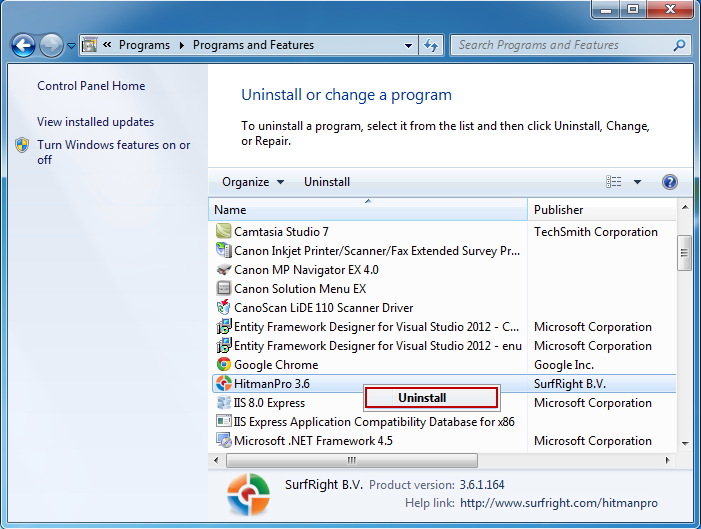Go back with the Back arrow button
Screen dimensions: 701x529
tap(23, 45)
